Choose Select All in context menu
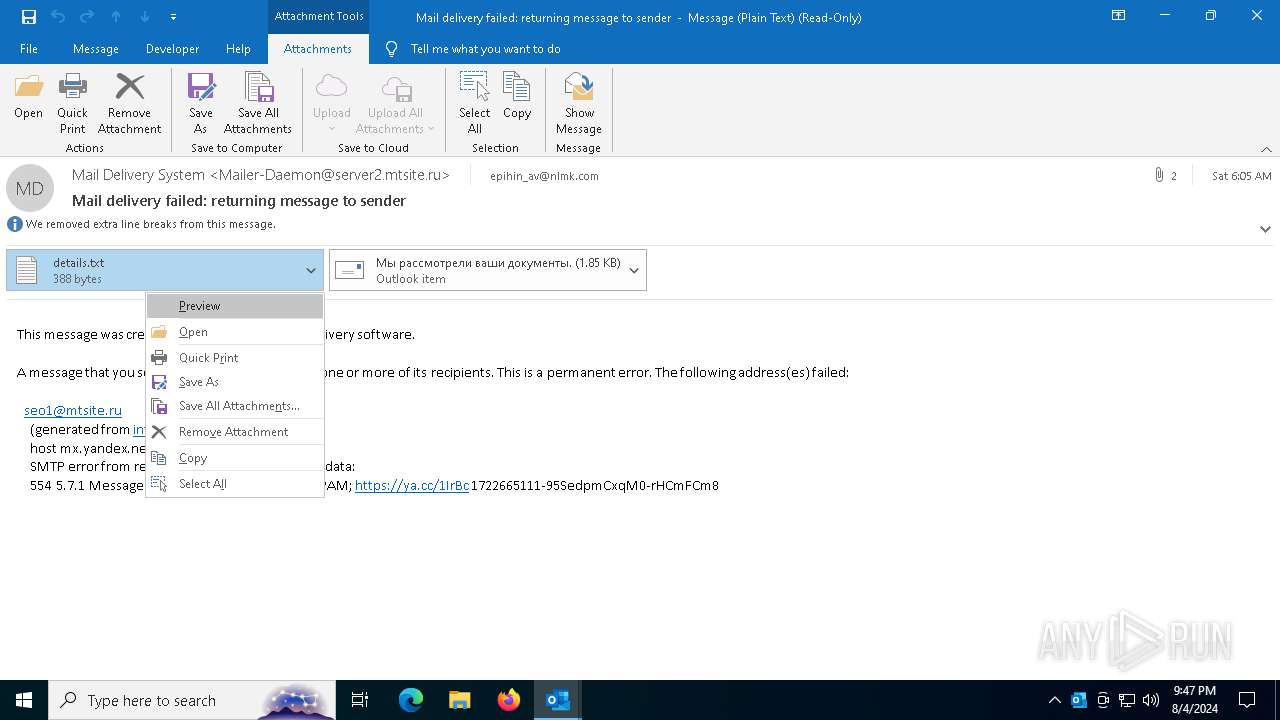 point(235,484)
